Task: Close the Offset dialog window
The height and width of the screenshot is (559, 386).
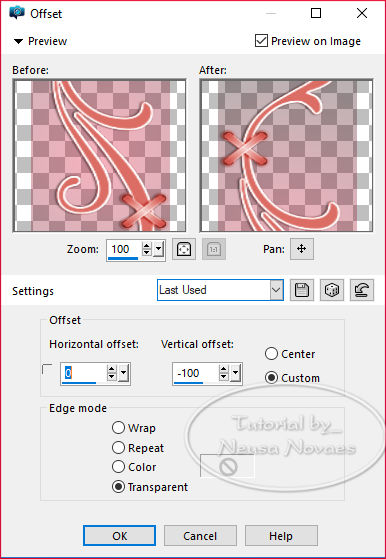Action: click(x=362, y=13)
